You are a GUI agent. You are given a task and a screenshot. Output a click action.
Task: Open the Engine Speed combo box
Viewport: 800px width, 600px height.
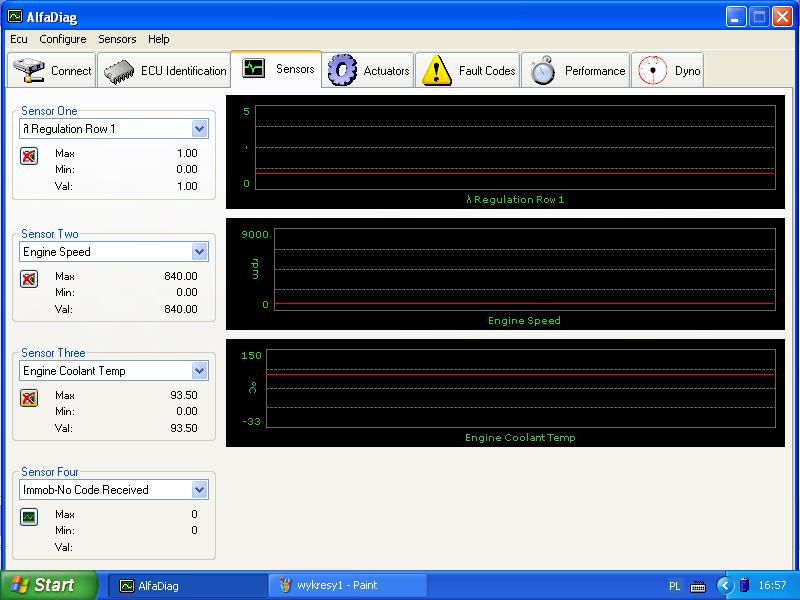point(114,252)
